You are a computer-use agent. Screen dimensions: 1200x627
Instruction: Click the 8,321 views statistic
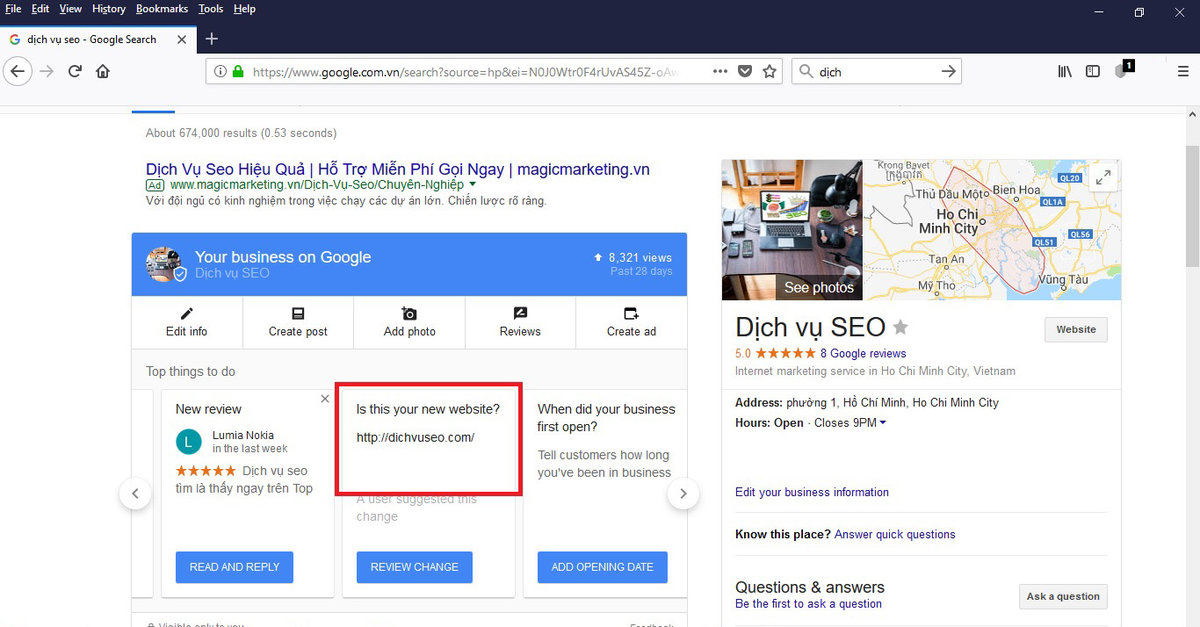click(633, 257)
